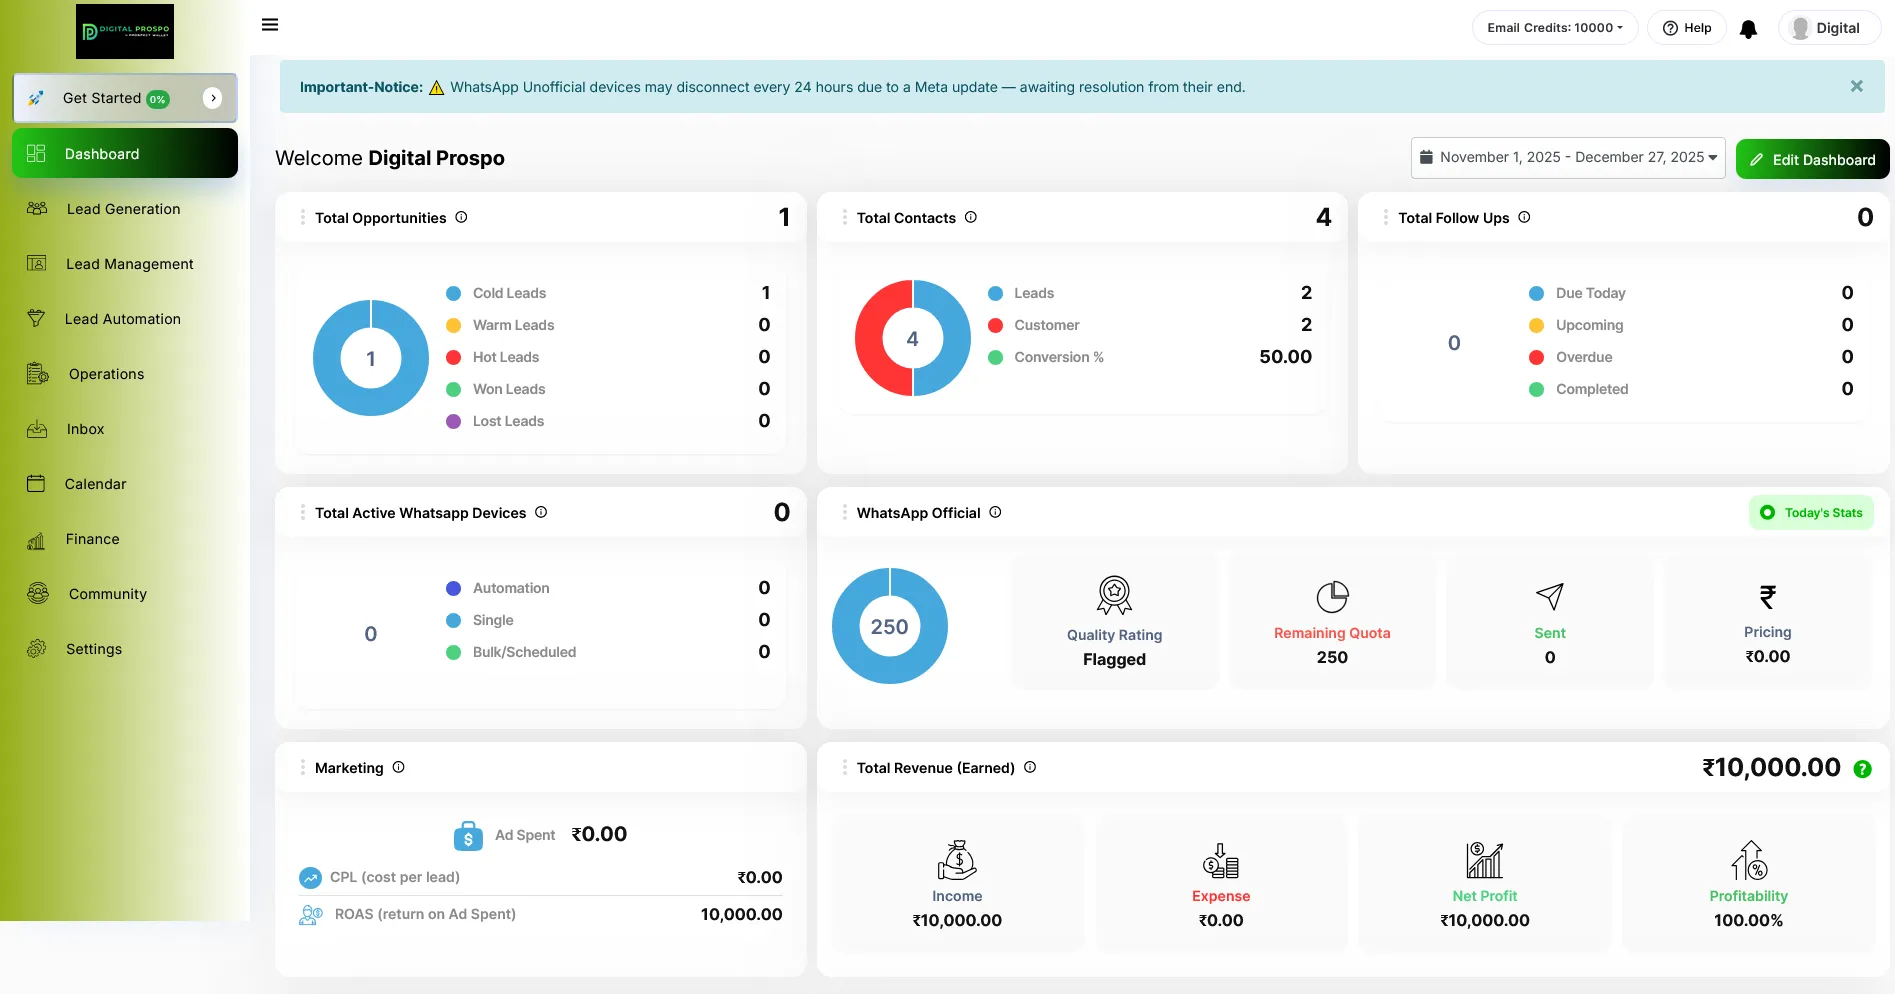Click the notification bell icon
Viewport: 1895px width, 994px height.
[x=1748, y=29]
